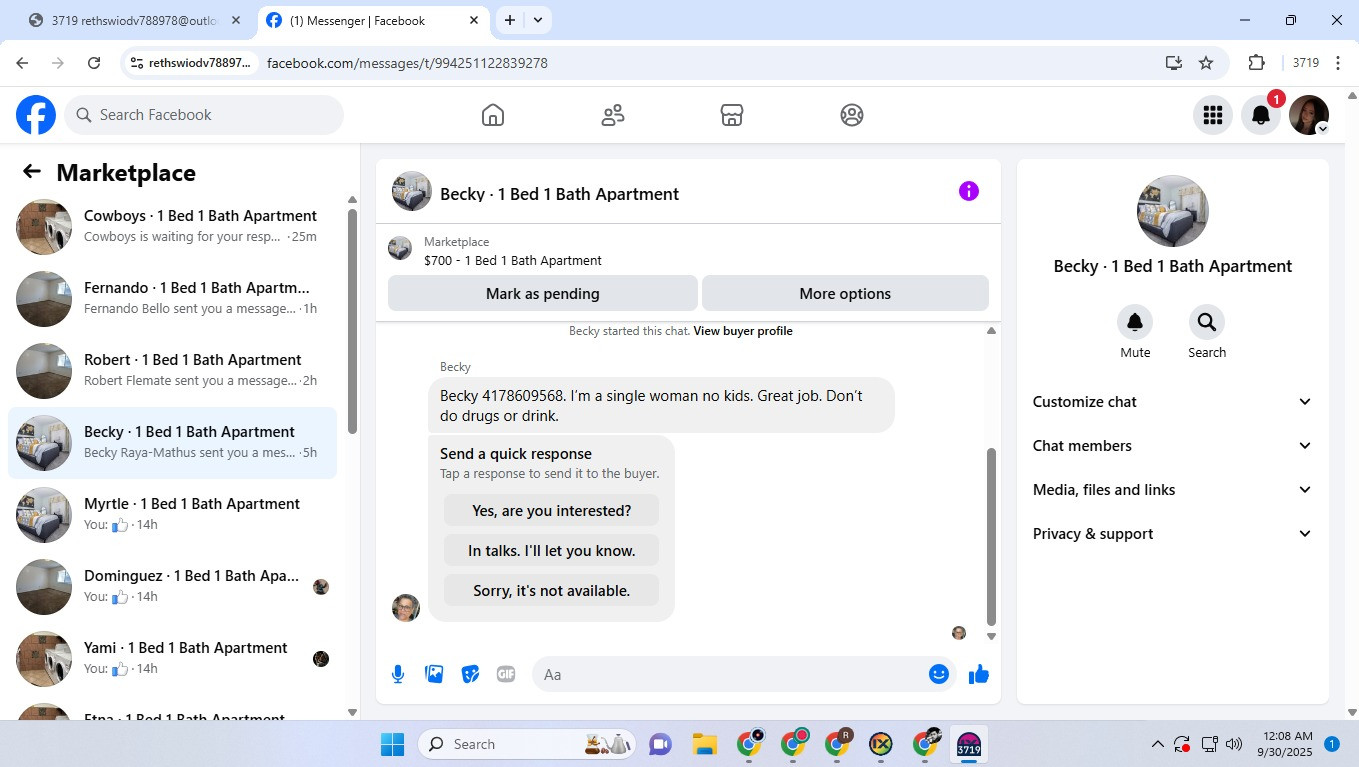Search in conversation magnifier icon
This screenshot has width=1359, height=767.
pos(1207,322)
